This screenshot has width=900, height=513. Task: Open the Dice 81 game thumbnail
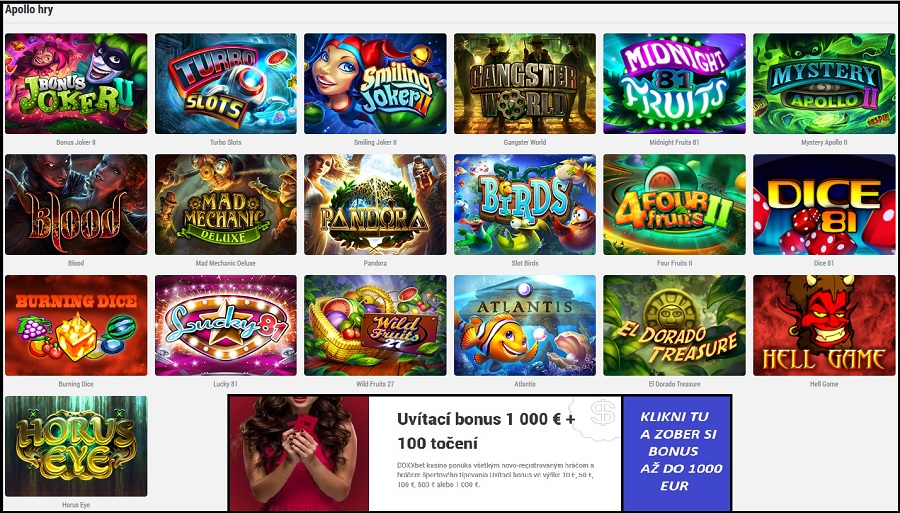[x=824, y=204]
